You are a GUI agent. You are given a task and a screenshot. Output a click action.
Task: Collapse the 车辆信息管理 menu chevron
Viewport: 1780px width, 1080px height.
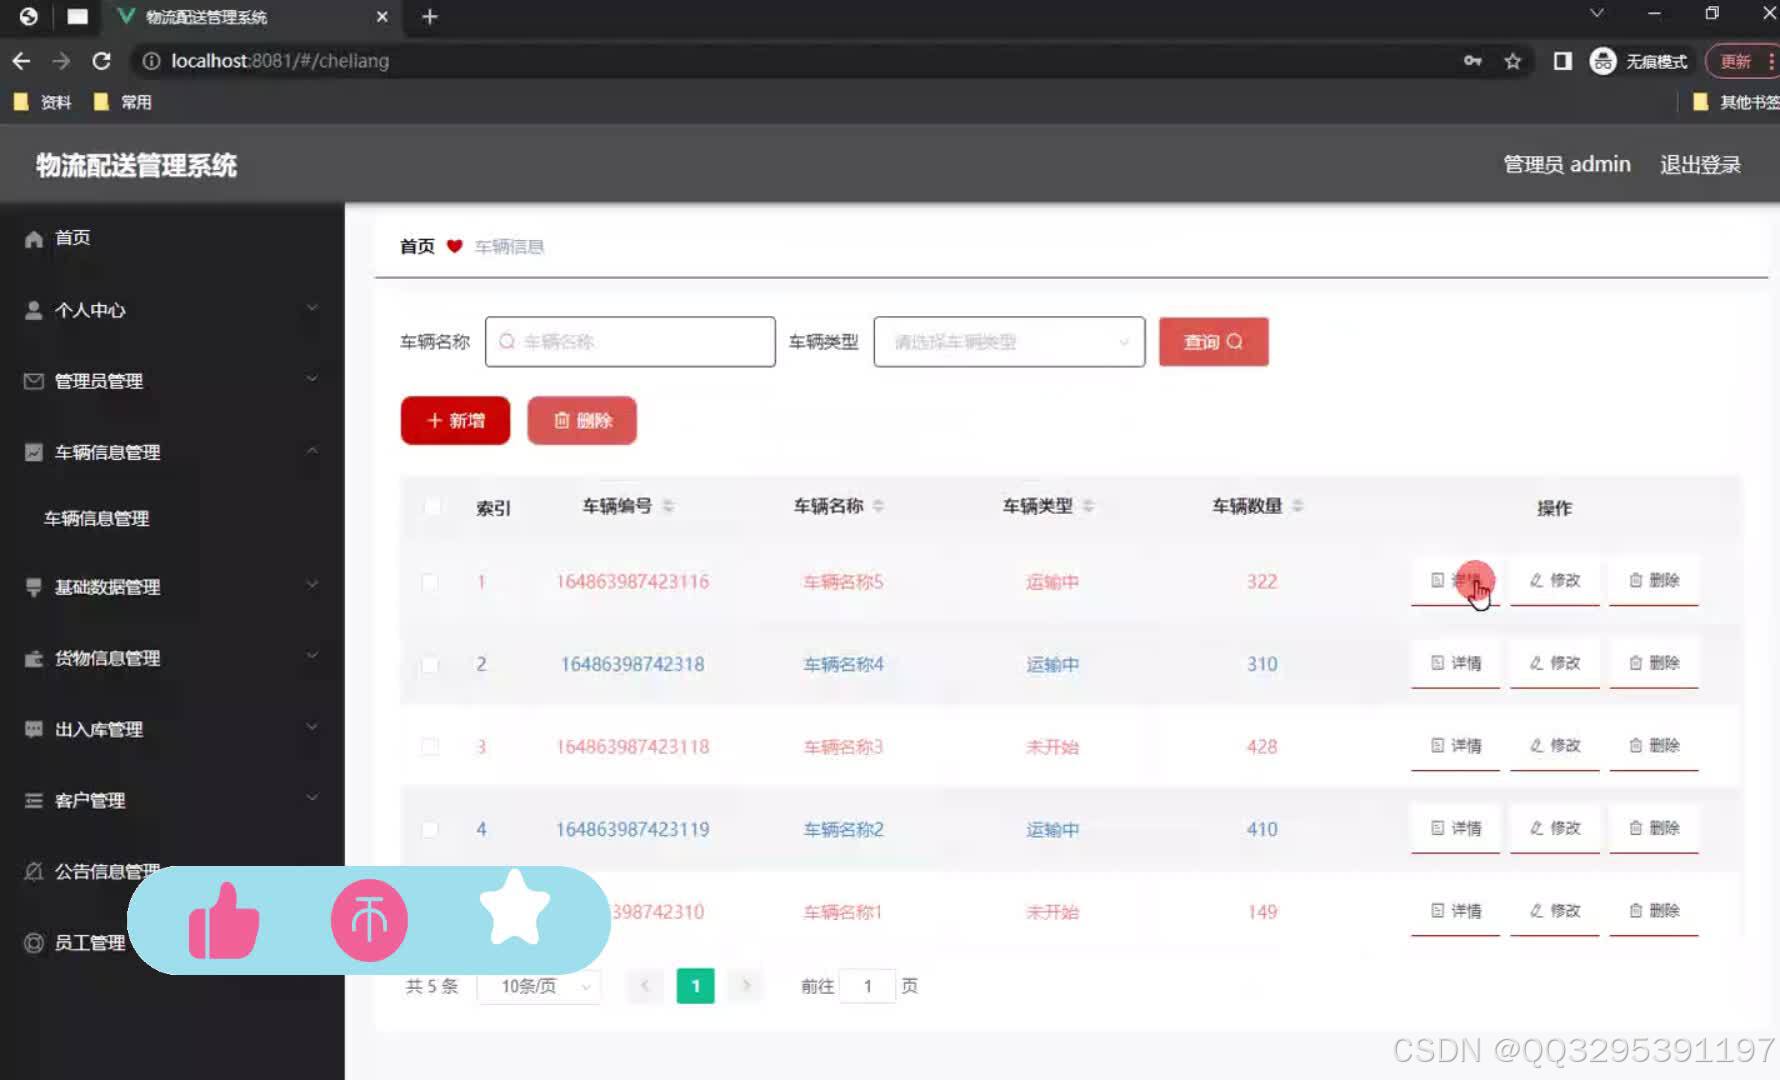click(312, 451)
